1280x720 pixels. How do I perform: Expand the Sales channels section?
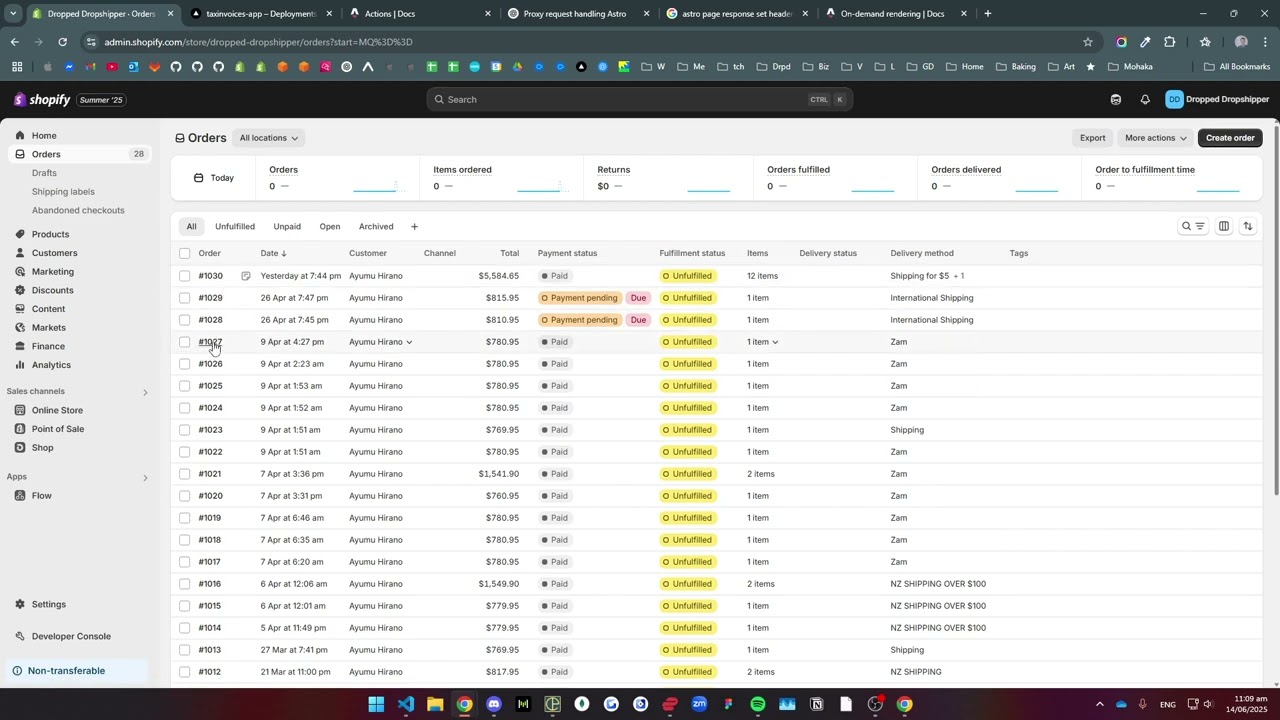(144, 392)
